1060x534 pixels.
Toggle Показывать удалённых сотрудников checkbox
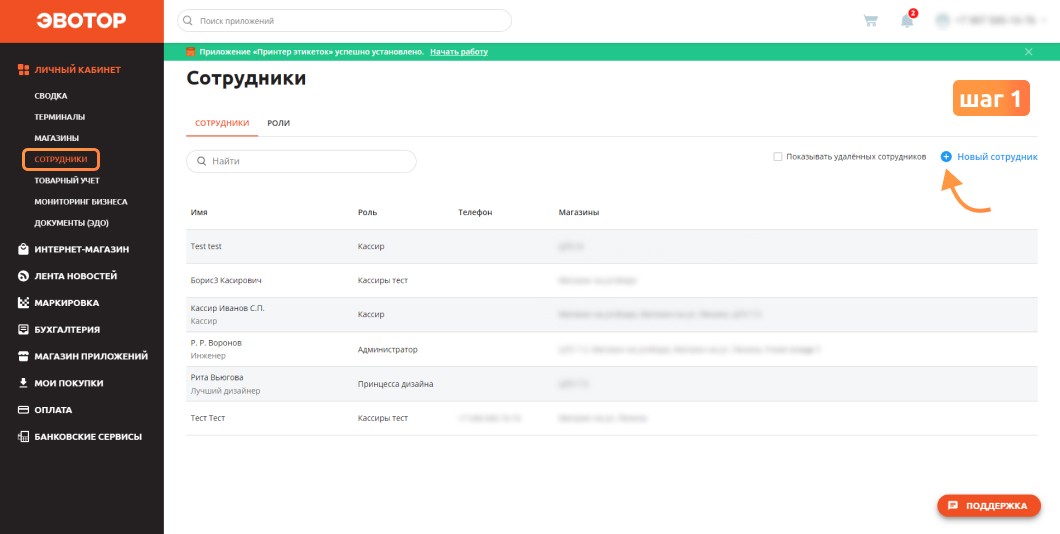coord(777,157)
